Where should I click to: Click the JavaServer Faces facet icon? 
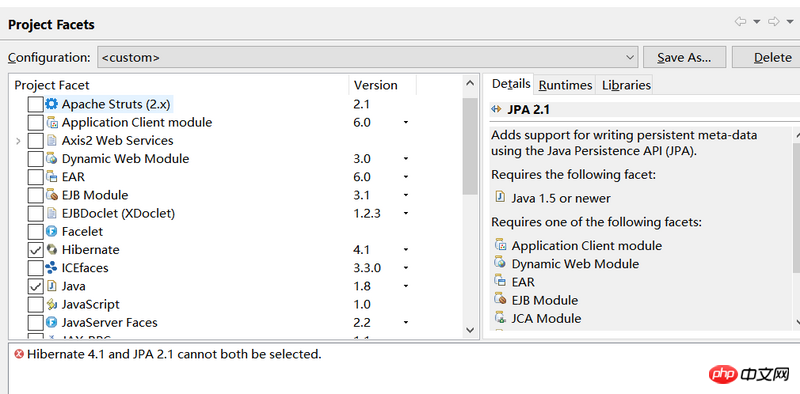point(52,323)
